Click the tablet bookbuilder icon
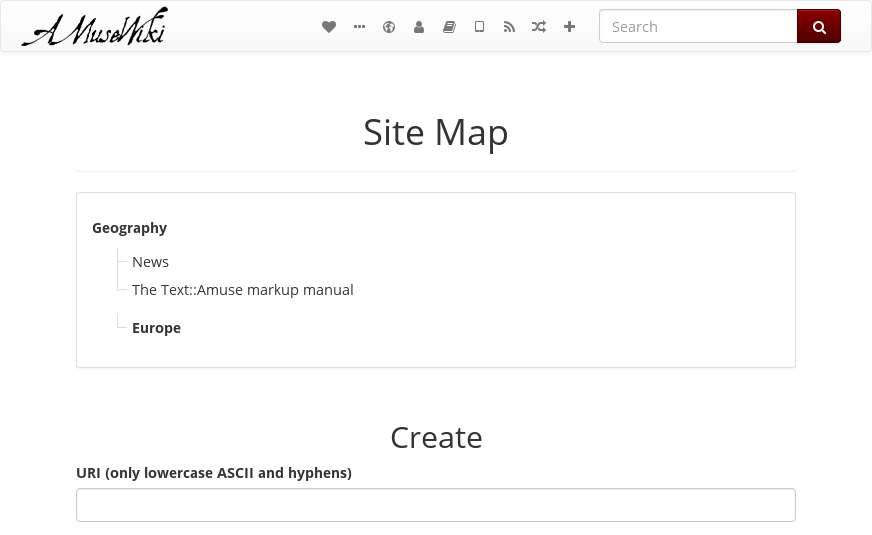This screenshot has width=872, height=535. click(x=479, y=27)
